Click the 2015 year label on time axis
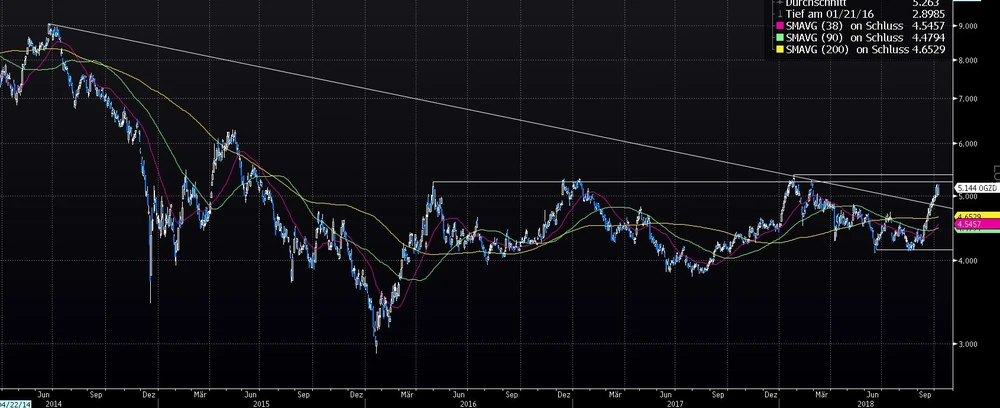The width and height of the screenshot is (1000, 408). click(260, 402)
